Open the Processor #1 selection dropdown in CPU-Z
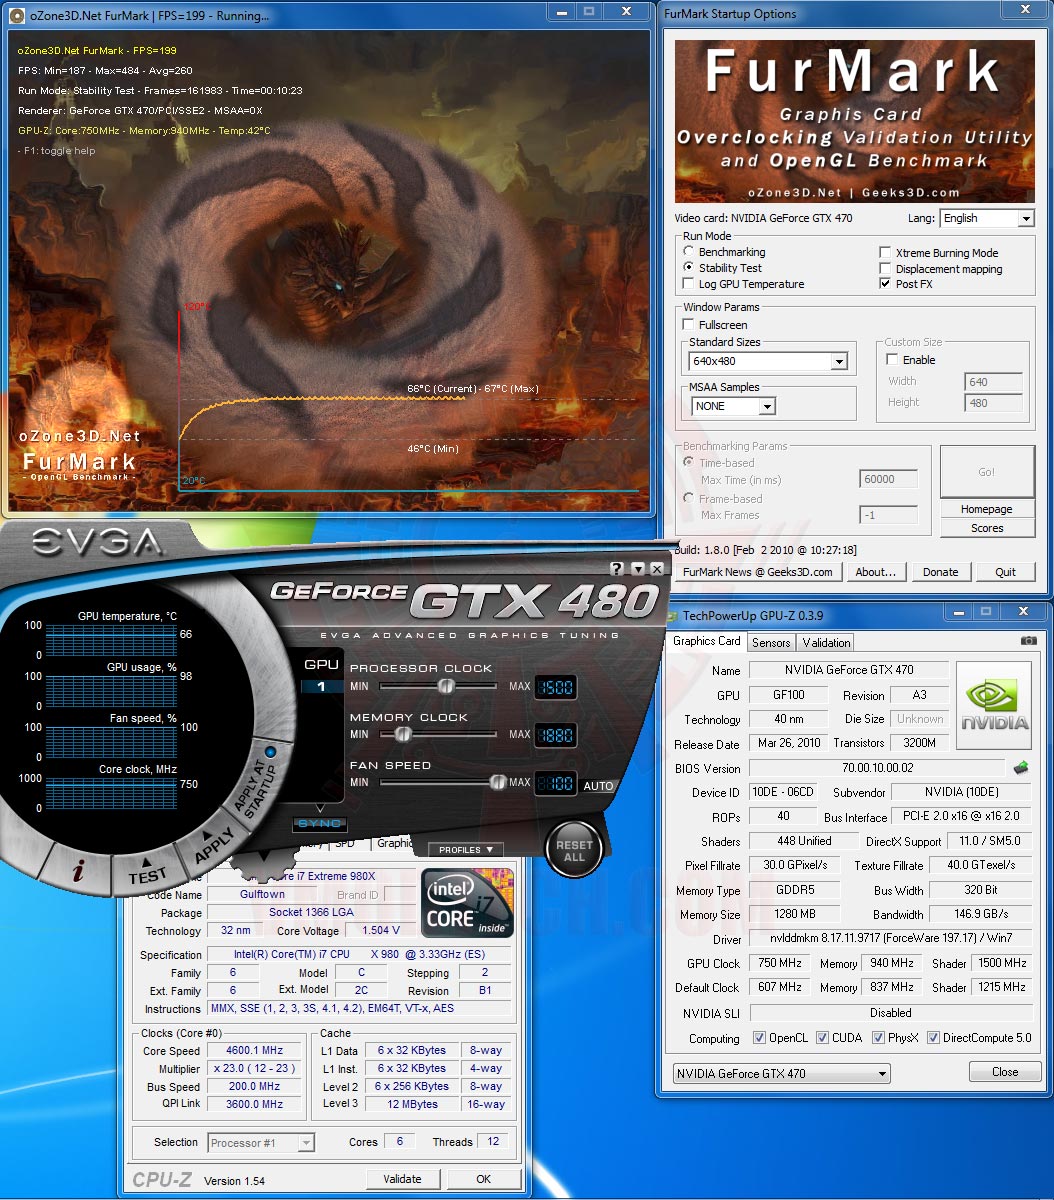Screen dimensions: 1054x1200 [x=261, y=1142]
